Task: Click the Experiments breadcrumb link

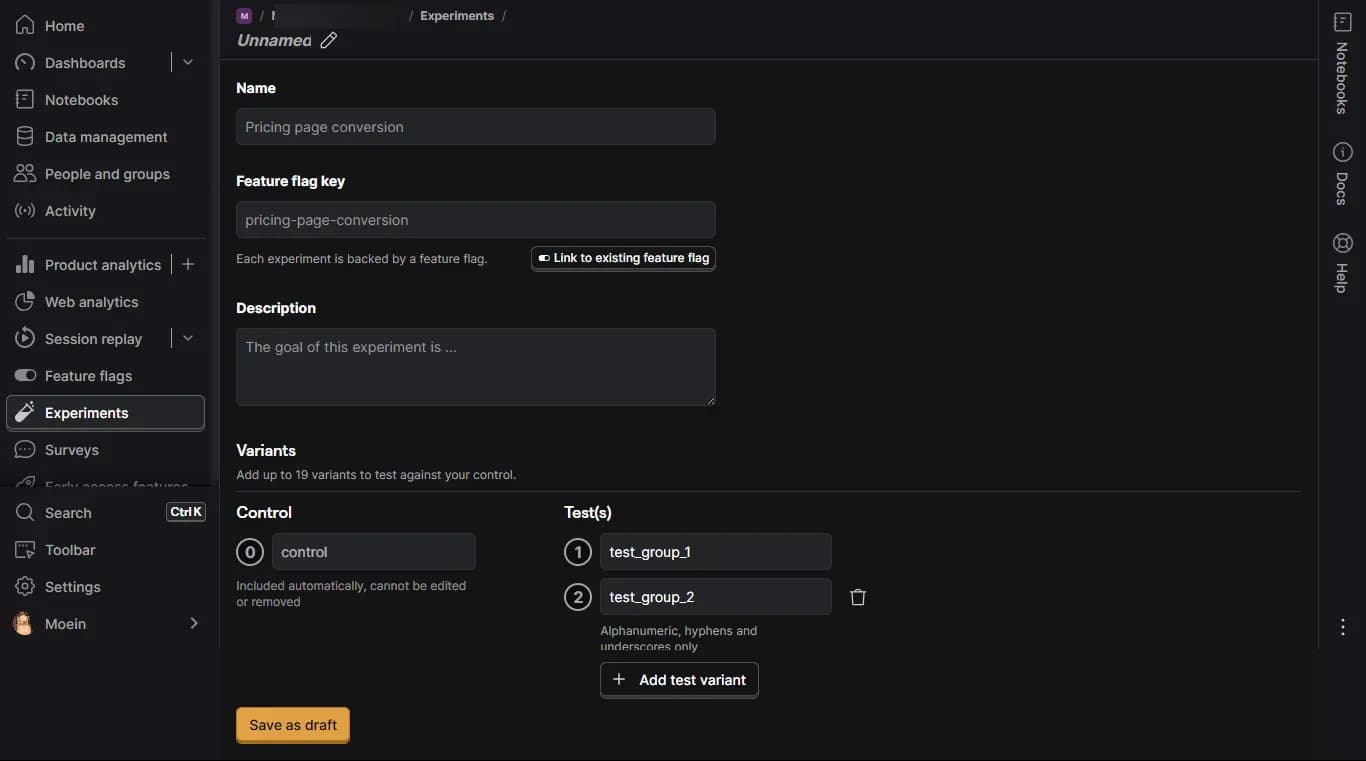Action: click(x=457, y=16)
